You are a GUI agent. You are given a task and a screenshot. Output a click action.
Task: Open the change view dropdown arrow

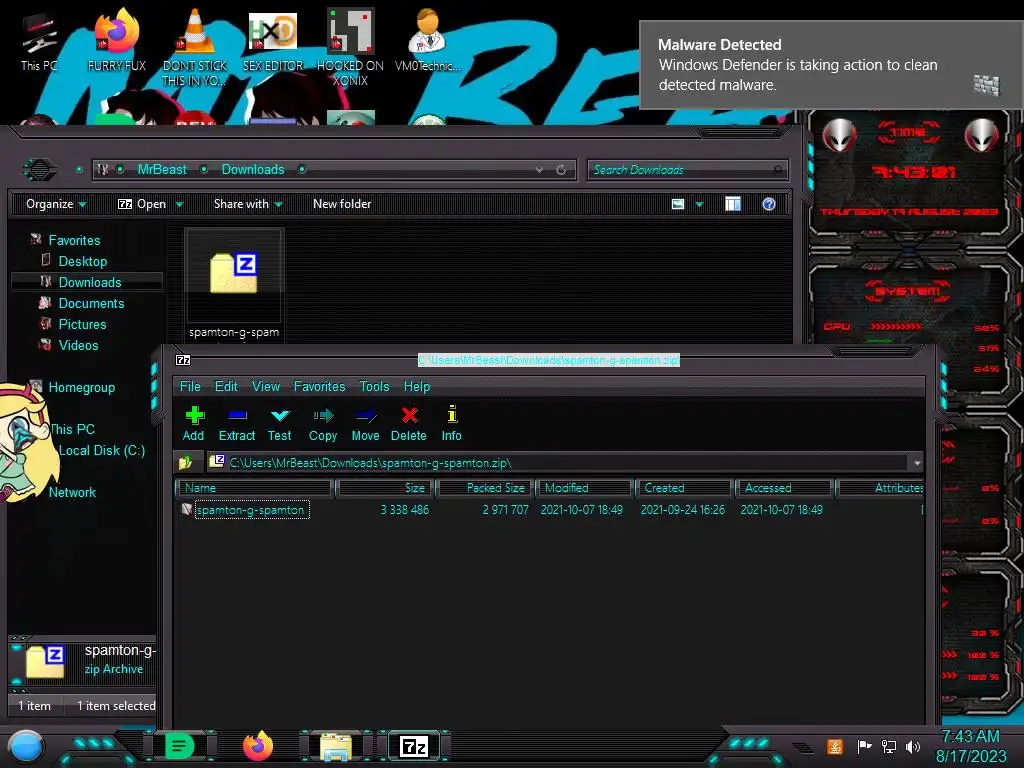699,204
